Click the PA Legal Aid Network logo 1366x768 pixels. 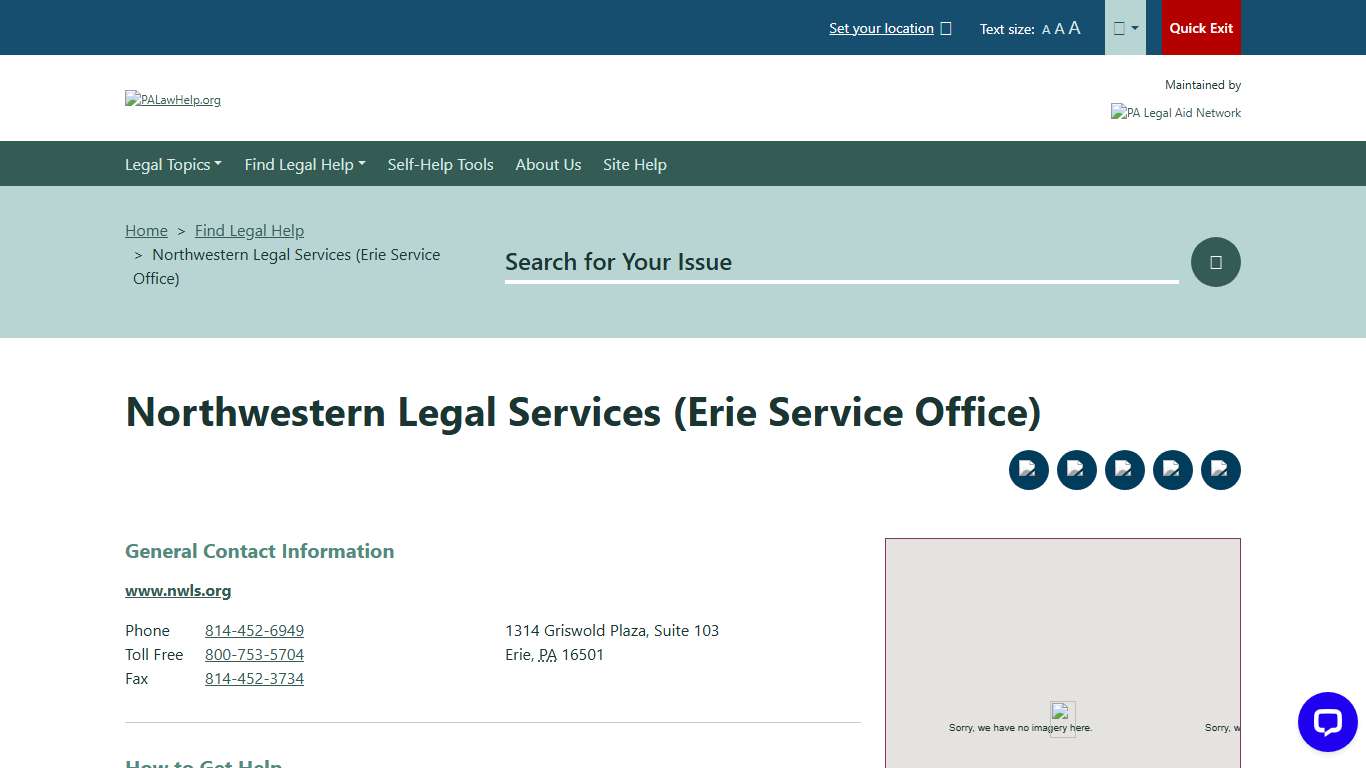click(1176, 112)
